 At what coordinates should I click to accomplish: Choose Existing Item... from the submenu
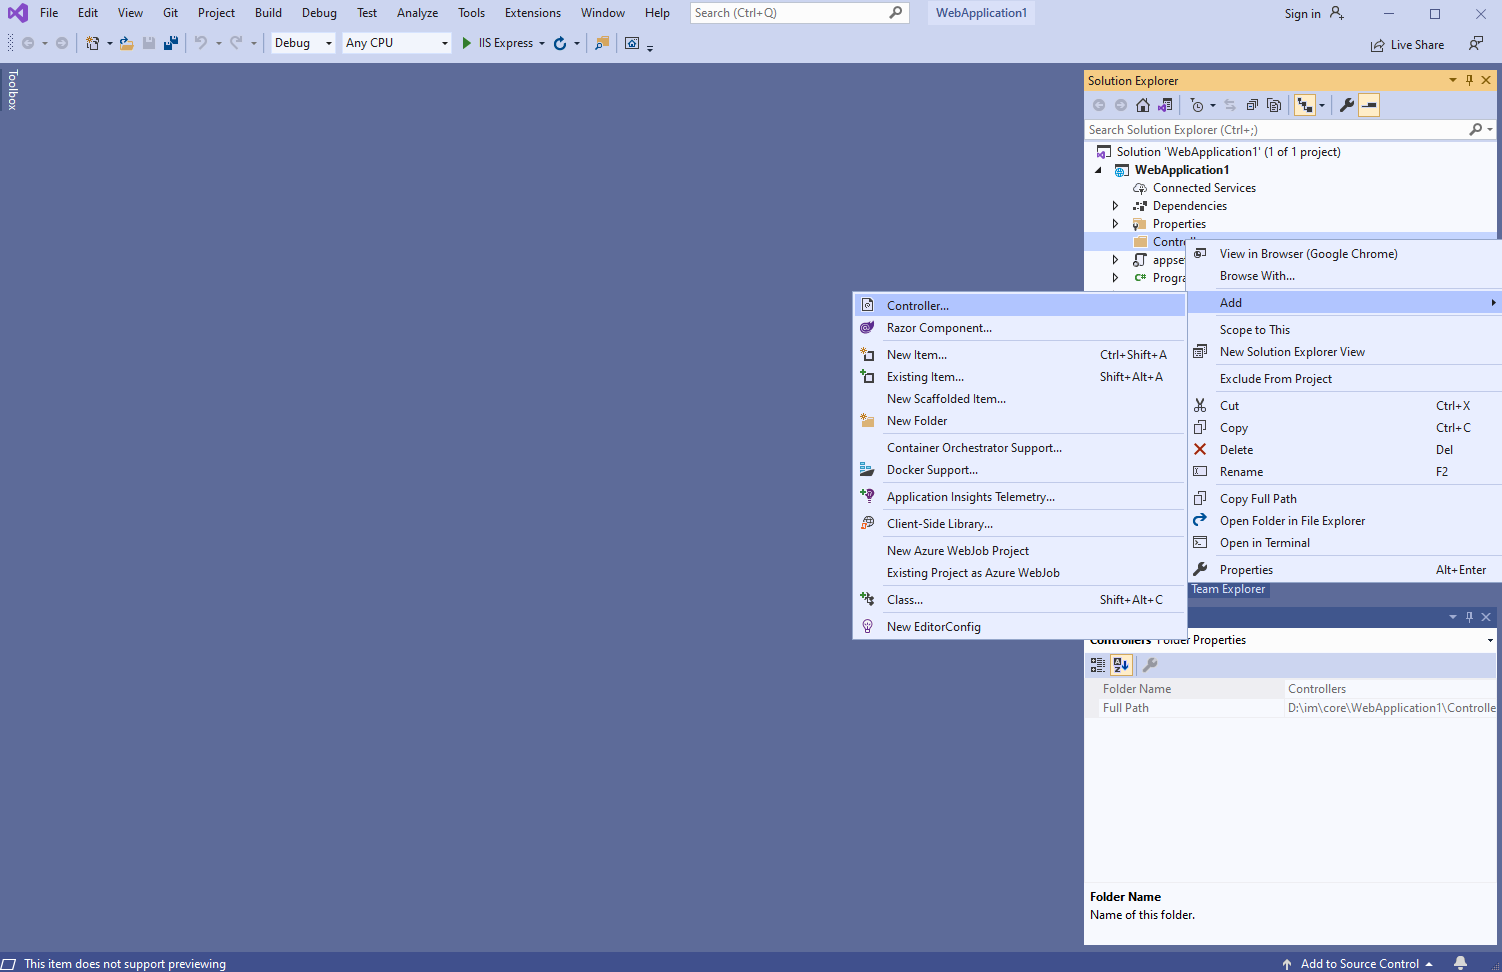pos(1019,377)
